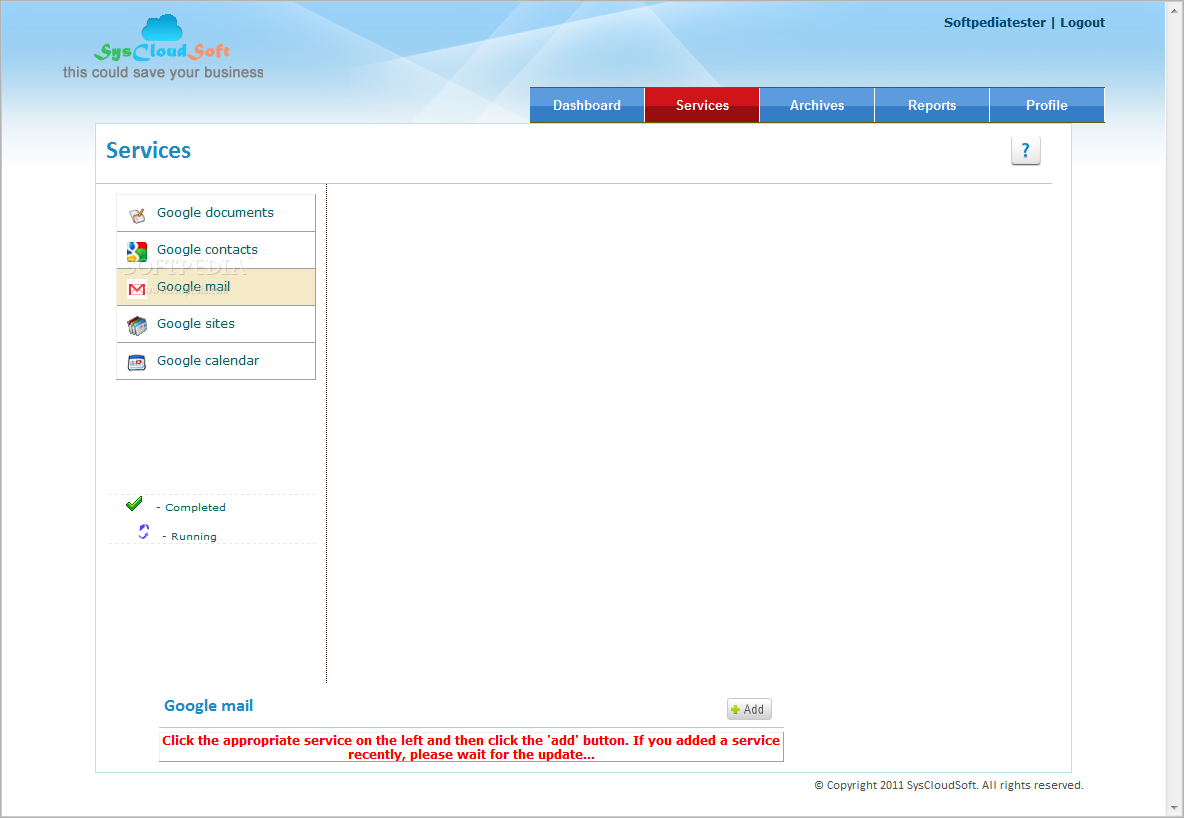This screenshot has height=818, width=1184.
Task: Open the Dashboard tab
Action: pos(587,105)
